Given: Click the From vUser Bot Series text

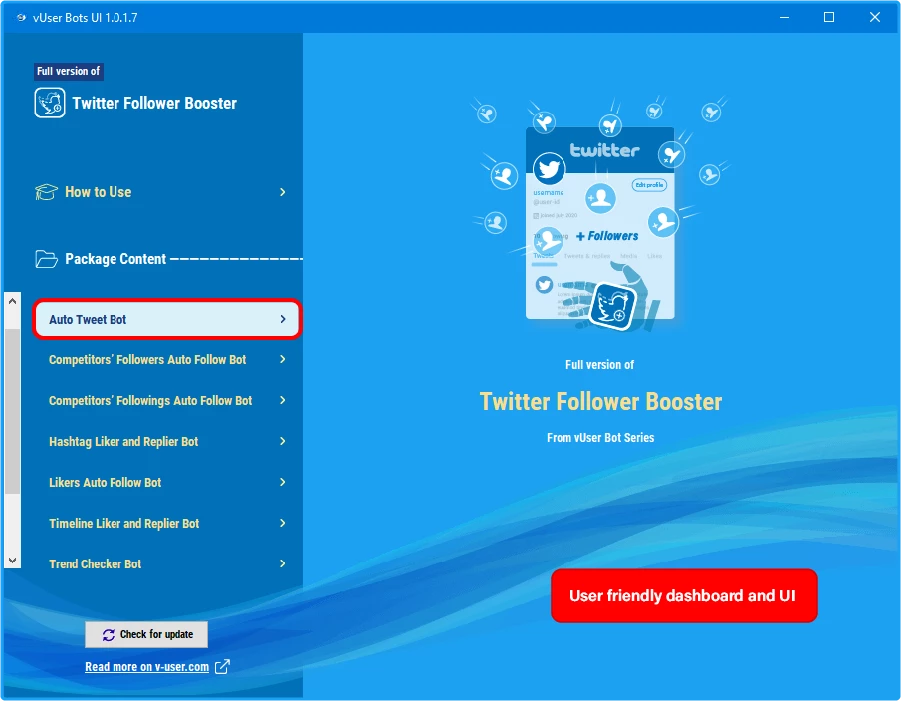Looking at the screenshot, I should (x=600, y=438).
